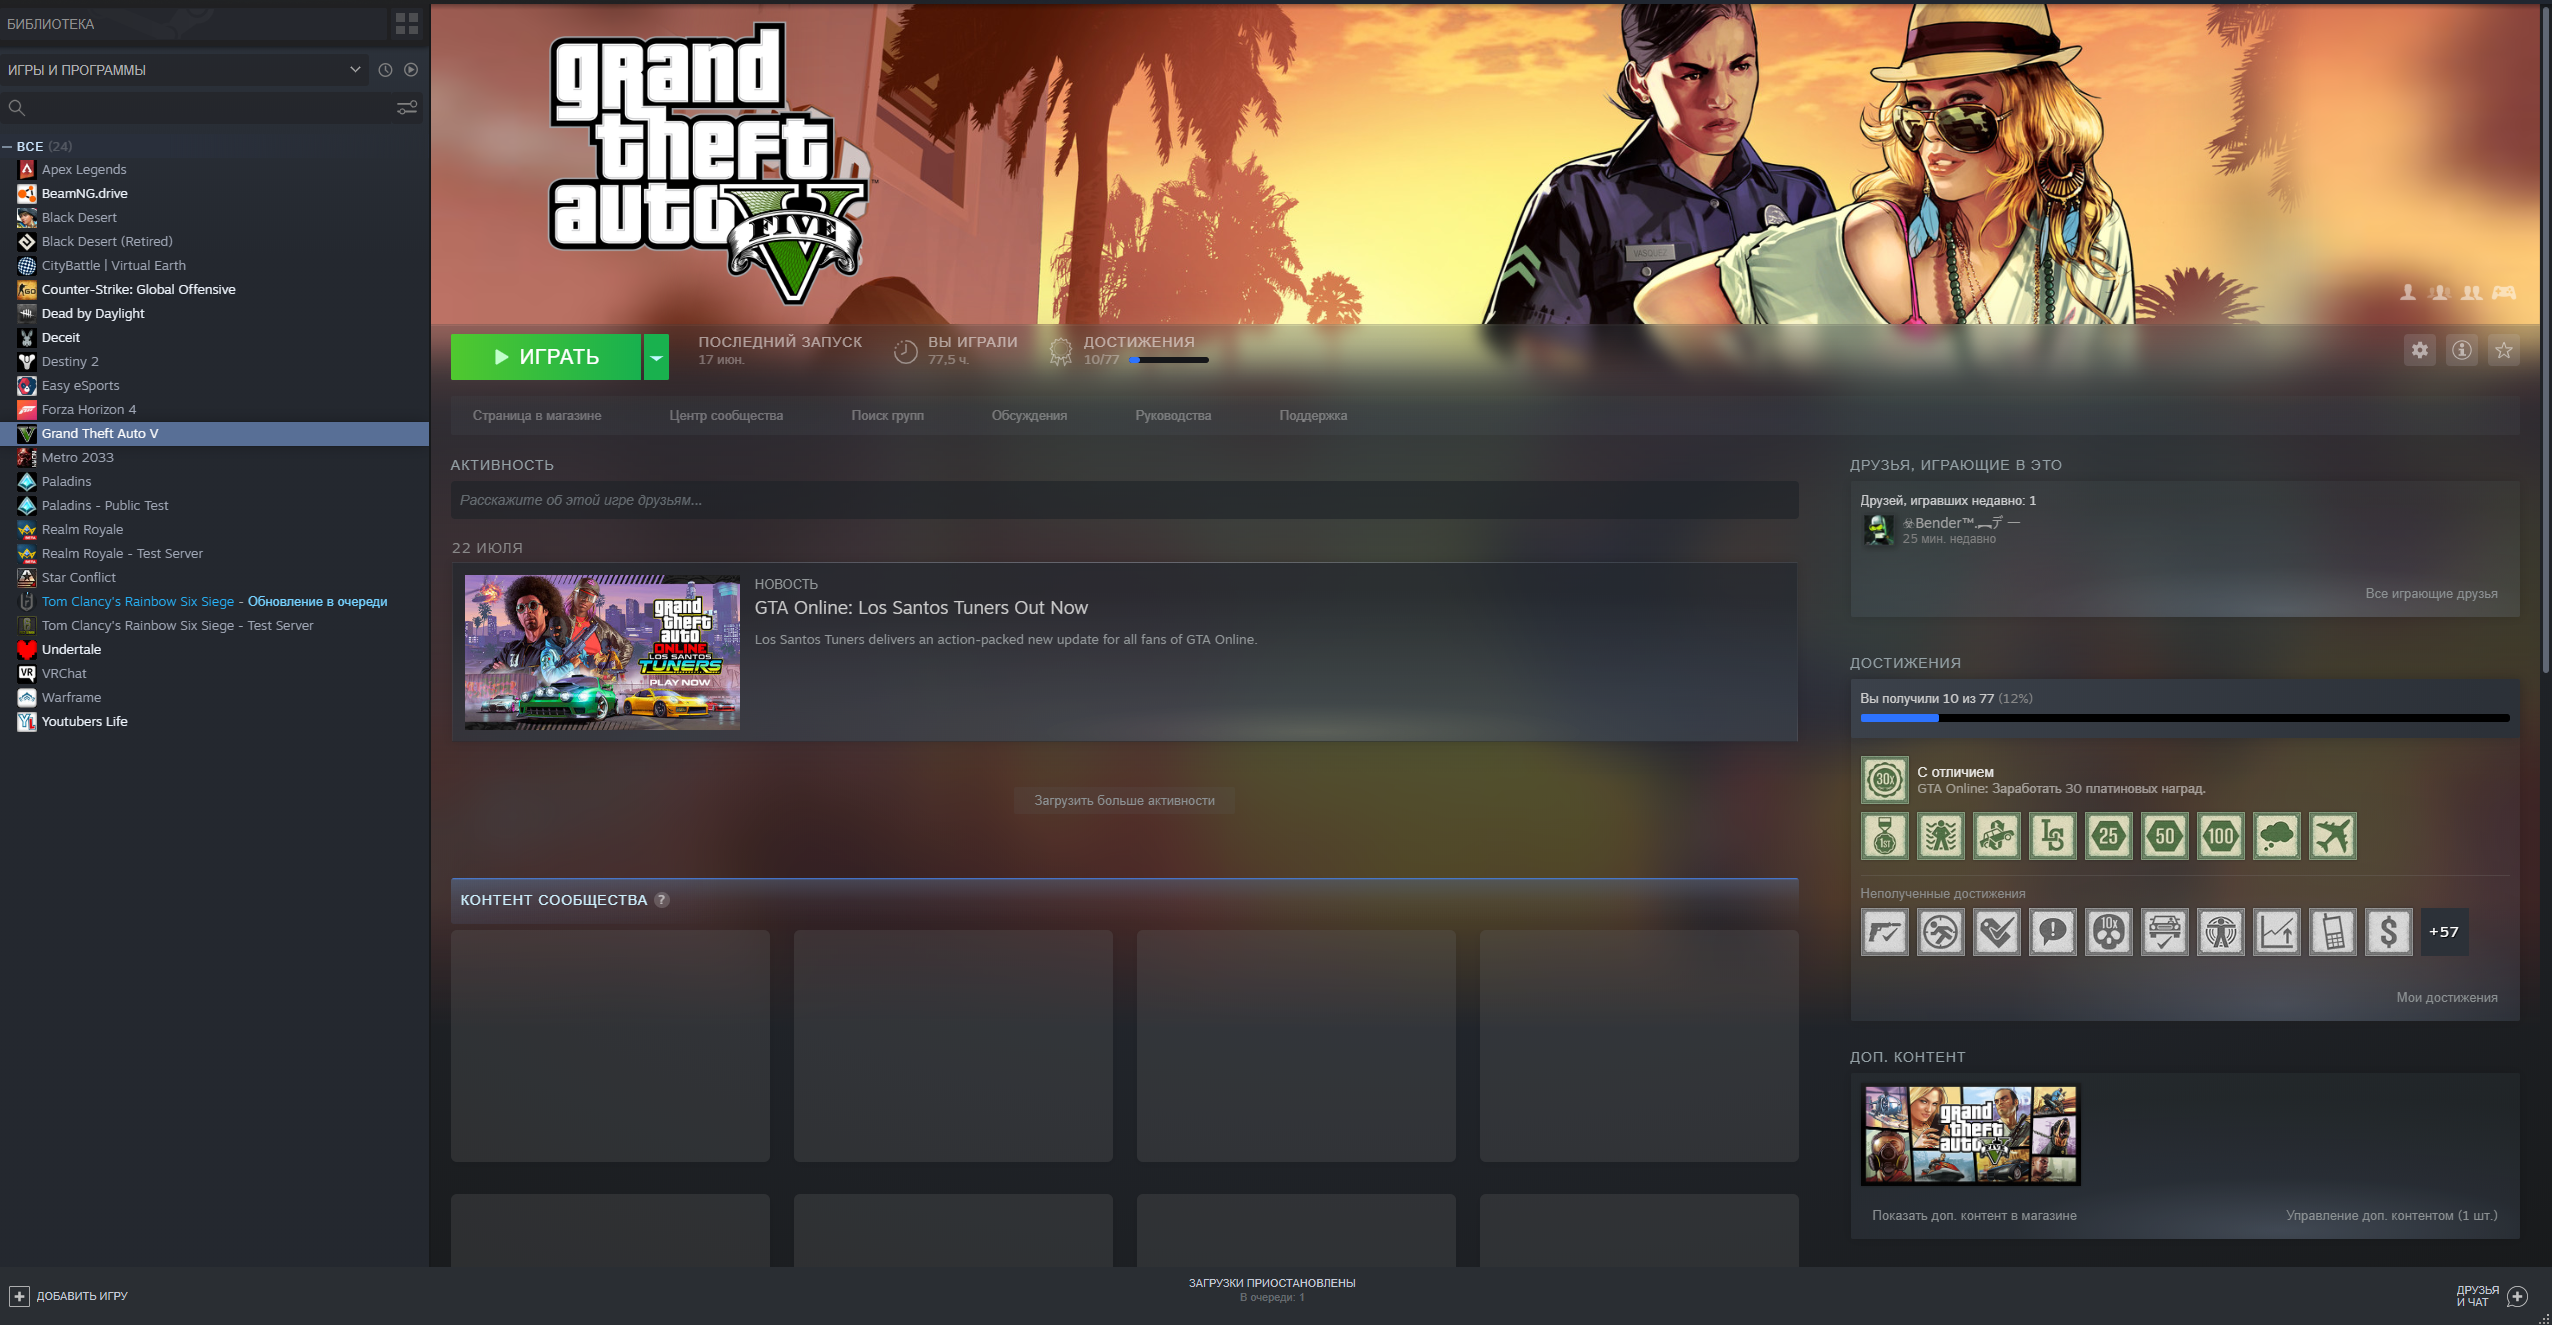Select Tom Clancy's Rainbow Six Siege update queued
Image resolution: width=2552 pixels, height=1325 pixels.
click(x=214, y=601)
